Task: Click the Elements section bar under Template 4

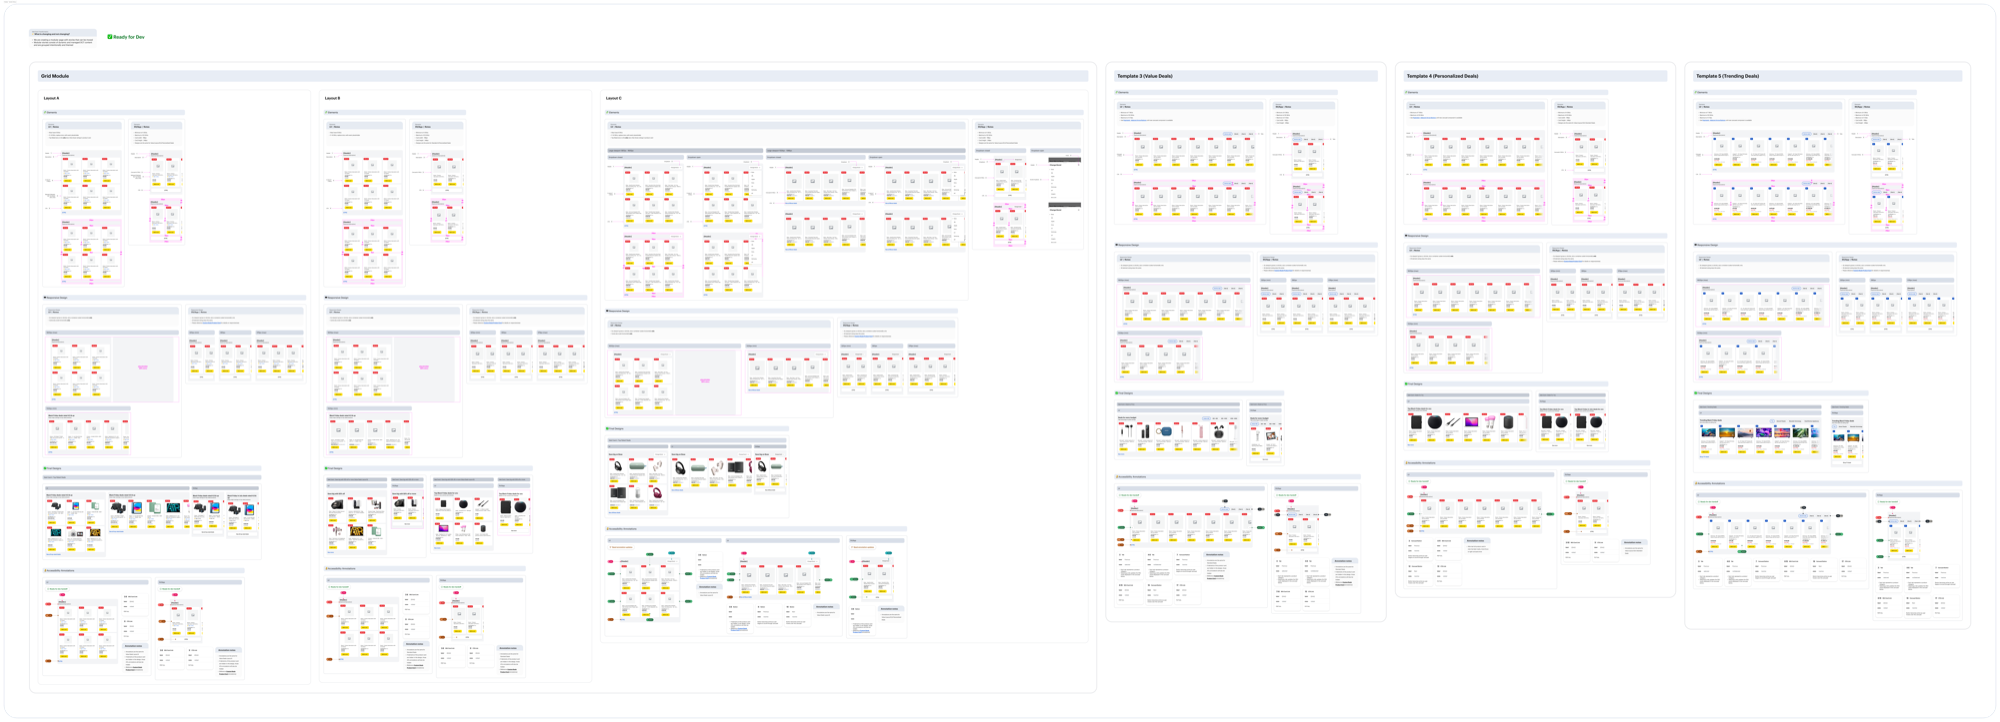Action: click(x=1506, y=92)
